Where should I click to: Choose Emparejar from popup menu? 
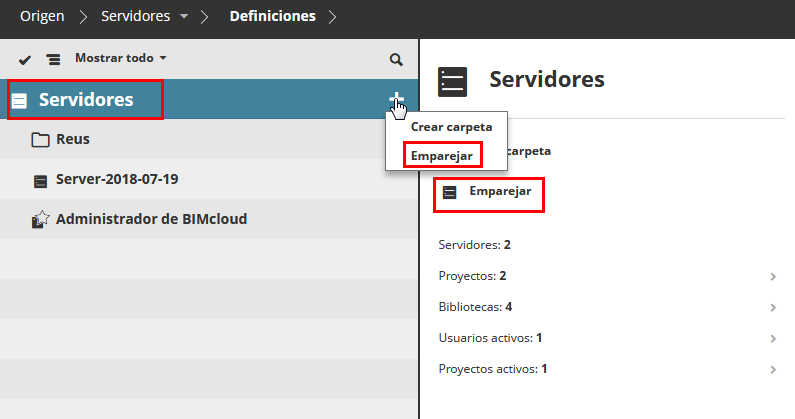(x=442, y=156)
